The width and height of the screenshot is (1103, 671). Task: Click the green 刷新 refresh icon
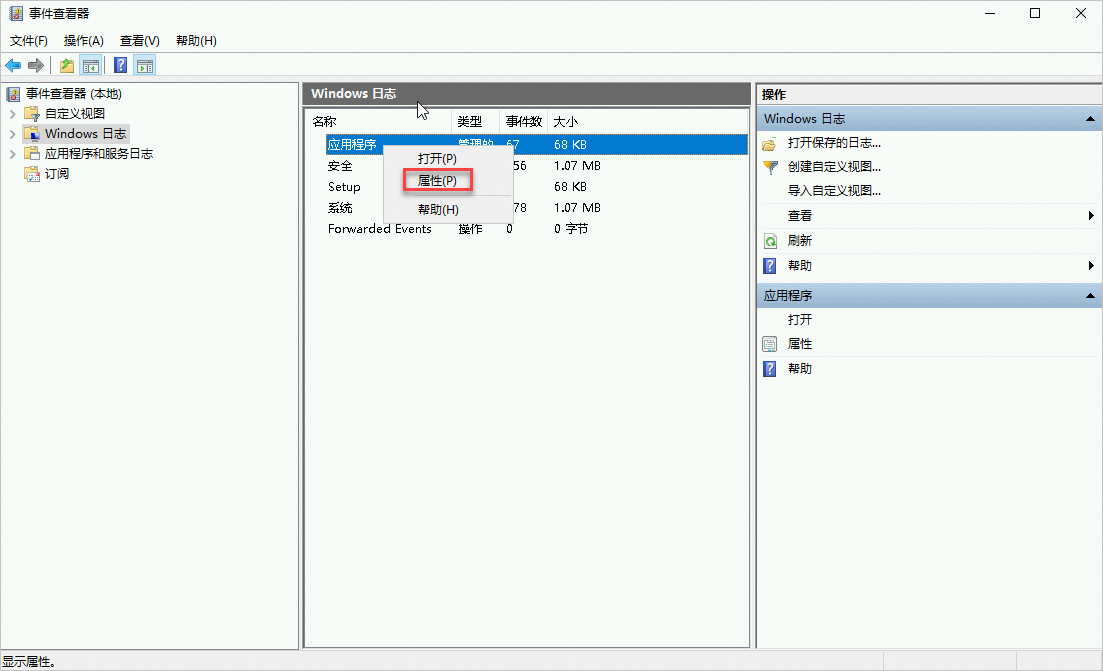click(769, 241)
